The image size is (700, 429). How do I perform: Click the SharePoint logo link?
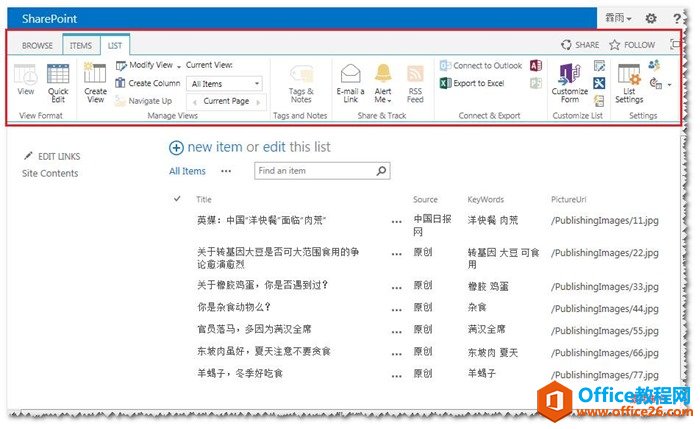click(49, 18)
